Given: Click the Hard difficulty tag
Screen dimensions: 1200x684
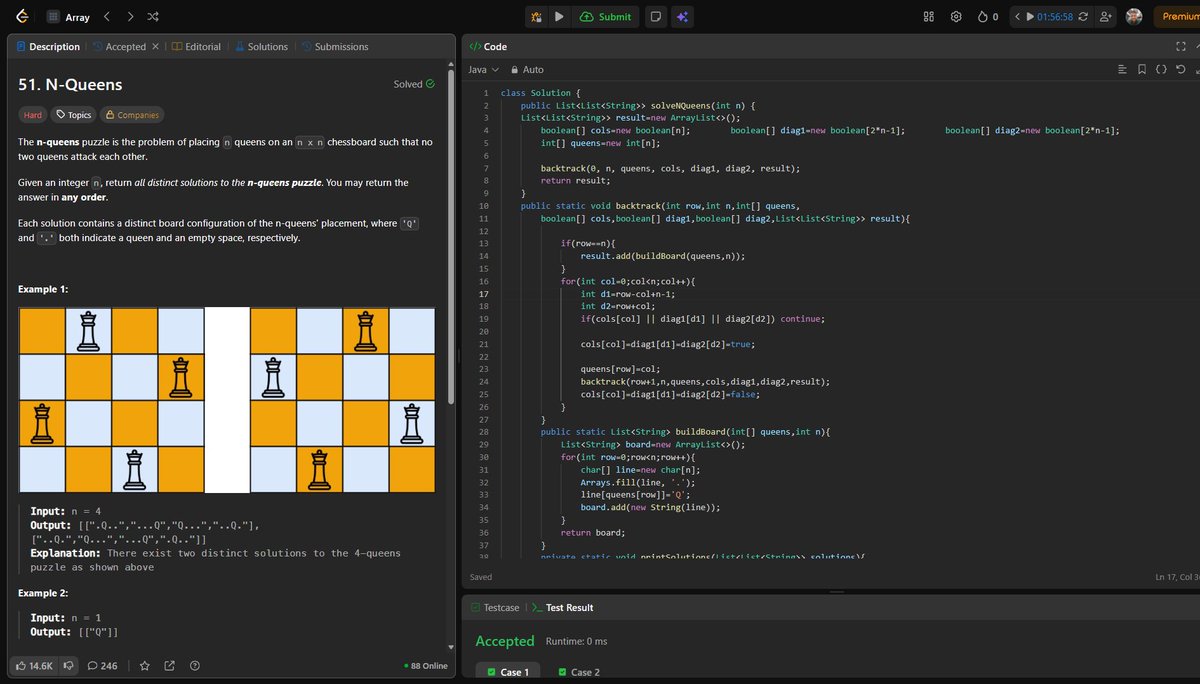Looking at the screenshot, I should pyautogui.click(x=33, y=115).
